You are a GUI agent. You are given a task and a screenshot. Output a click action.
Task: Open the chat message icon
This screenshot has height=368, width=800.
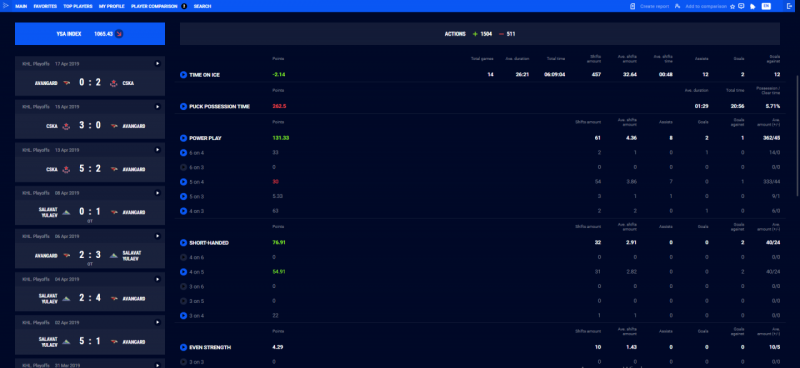(741, 6)
